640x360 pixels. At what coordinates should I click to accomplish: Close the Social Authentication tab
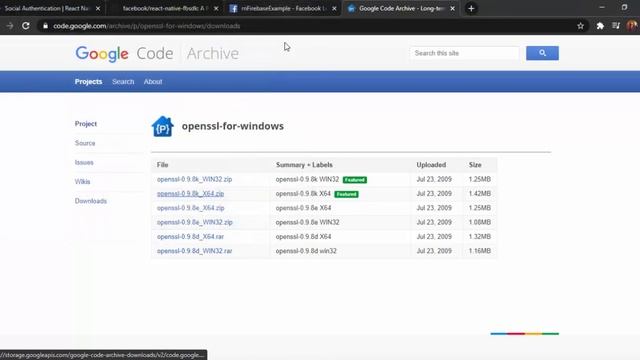pyautogui.click(x=98, y=8)
